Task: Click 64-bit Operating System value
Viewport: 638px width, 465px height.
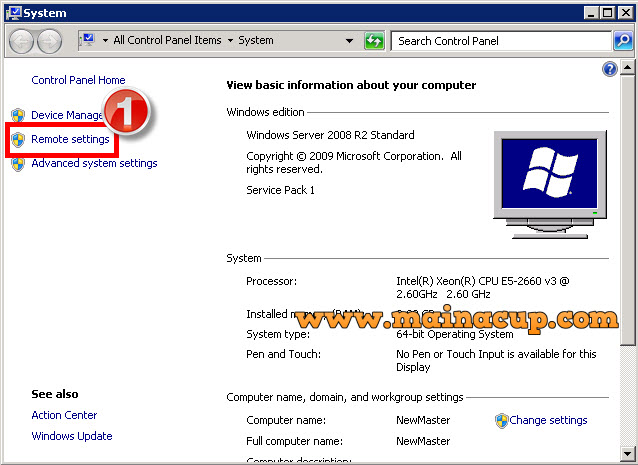Action: coord(454,334)
